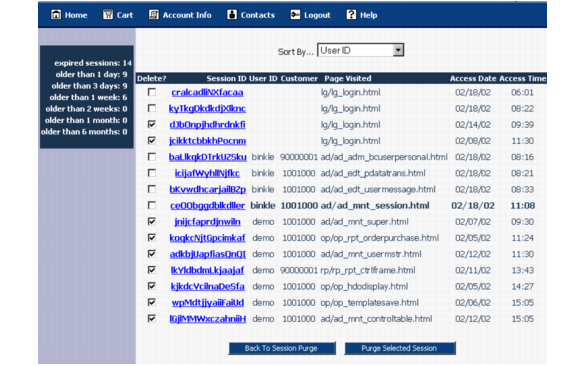585x366 pixels.
Task: Check delete box for session ceOObggdblkdller
Action: coord(152,205)
